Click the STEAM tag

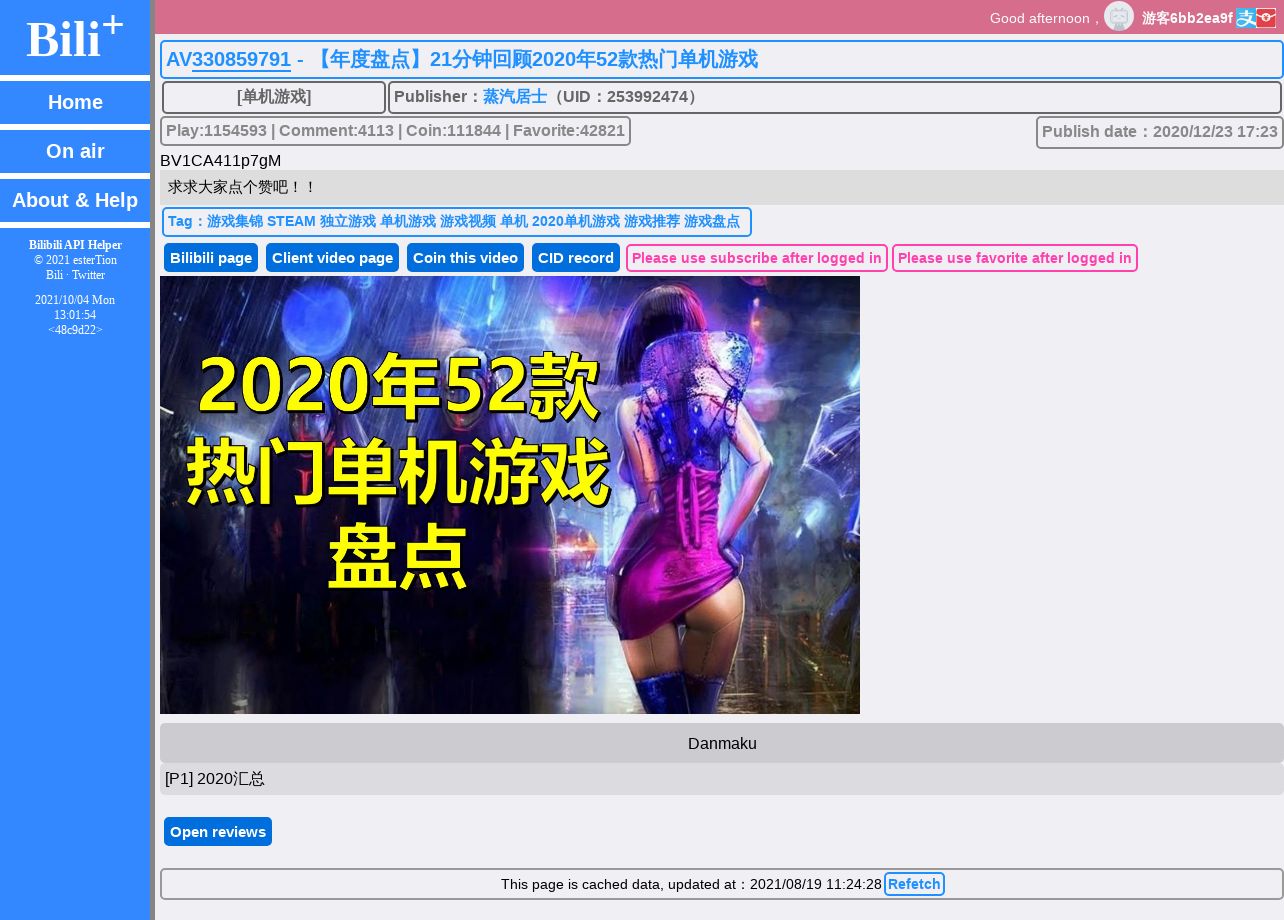[x=291, y=221]
